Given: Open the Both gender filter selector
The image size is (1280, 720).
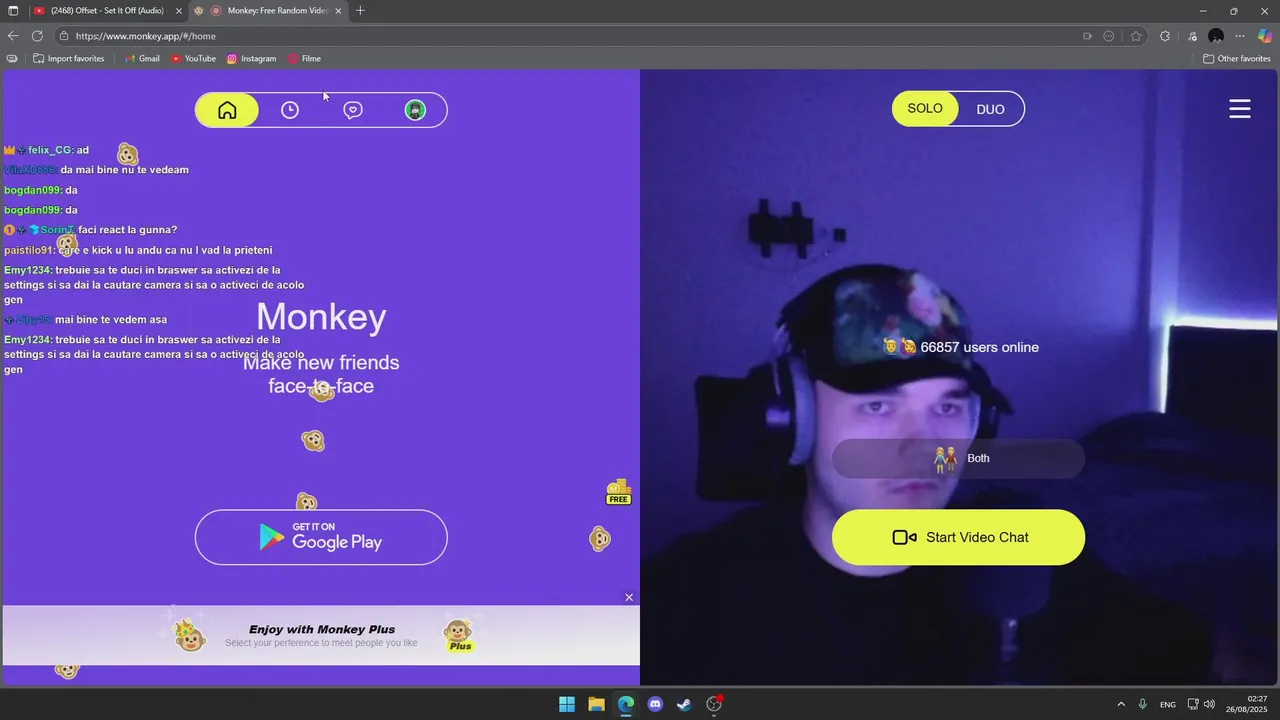Looking at the screenshot, I should pos(958,458).
